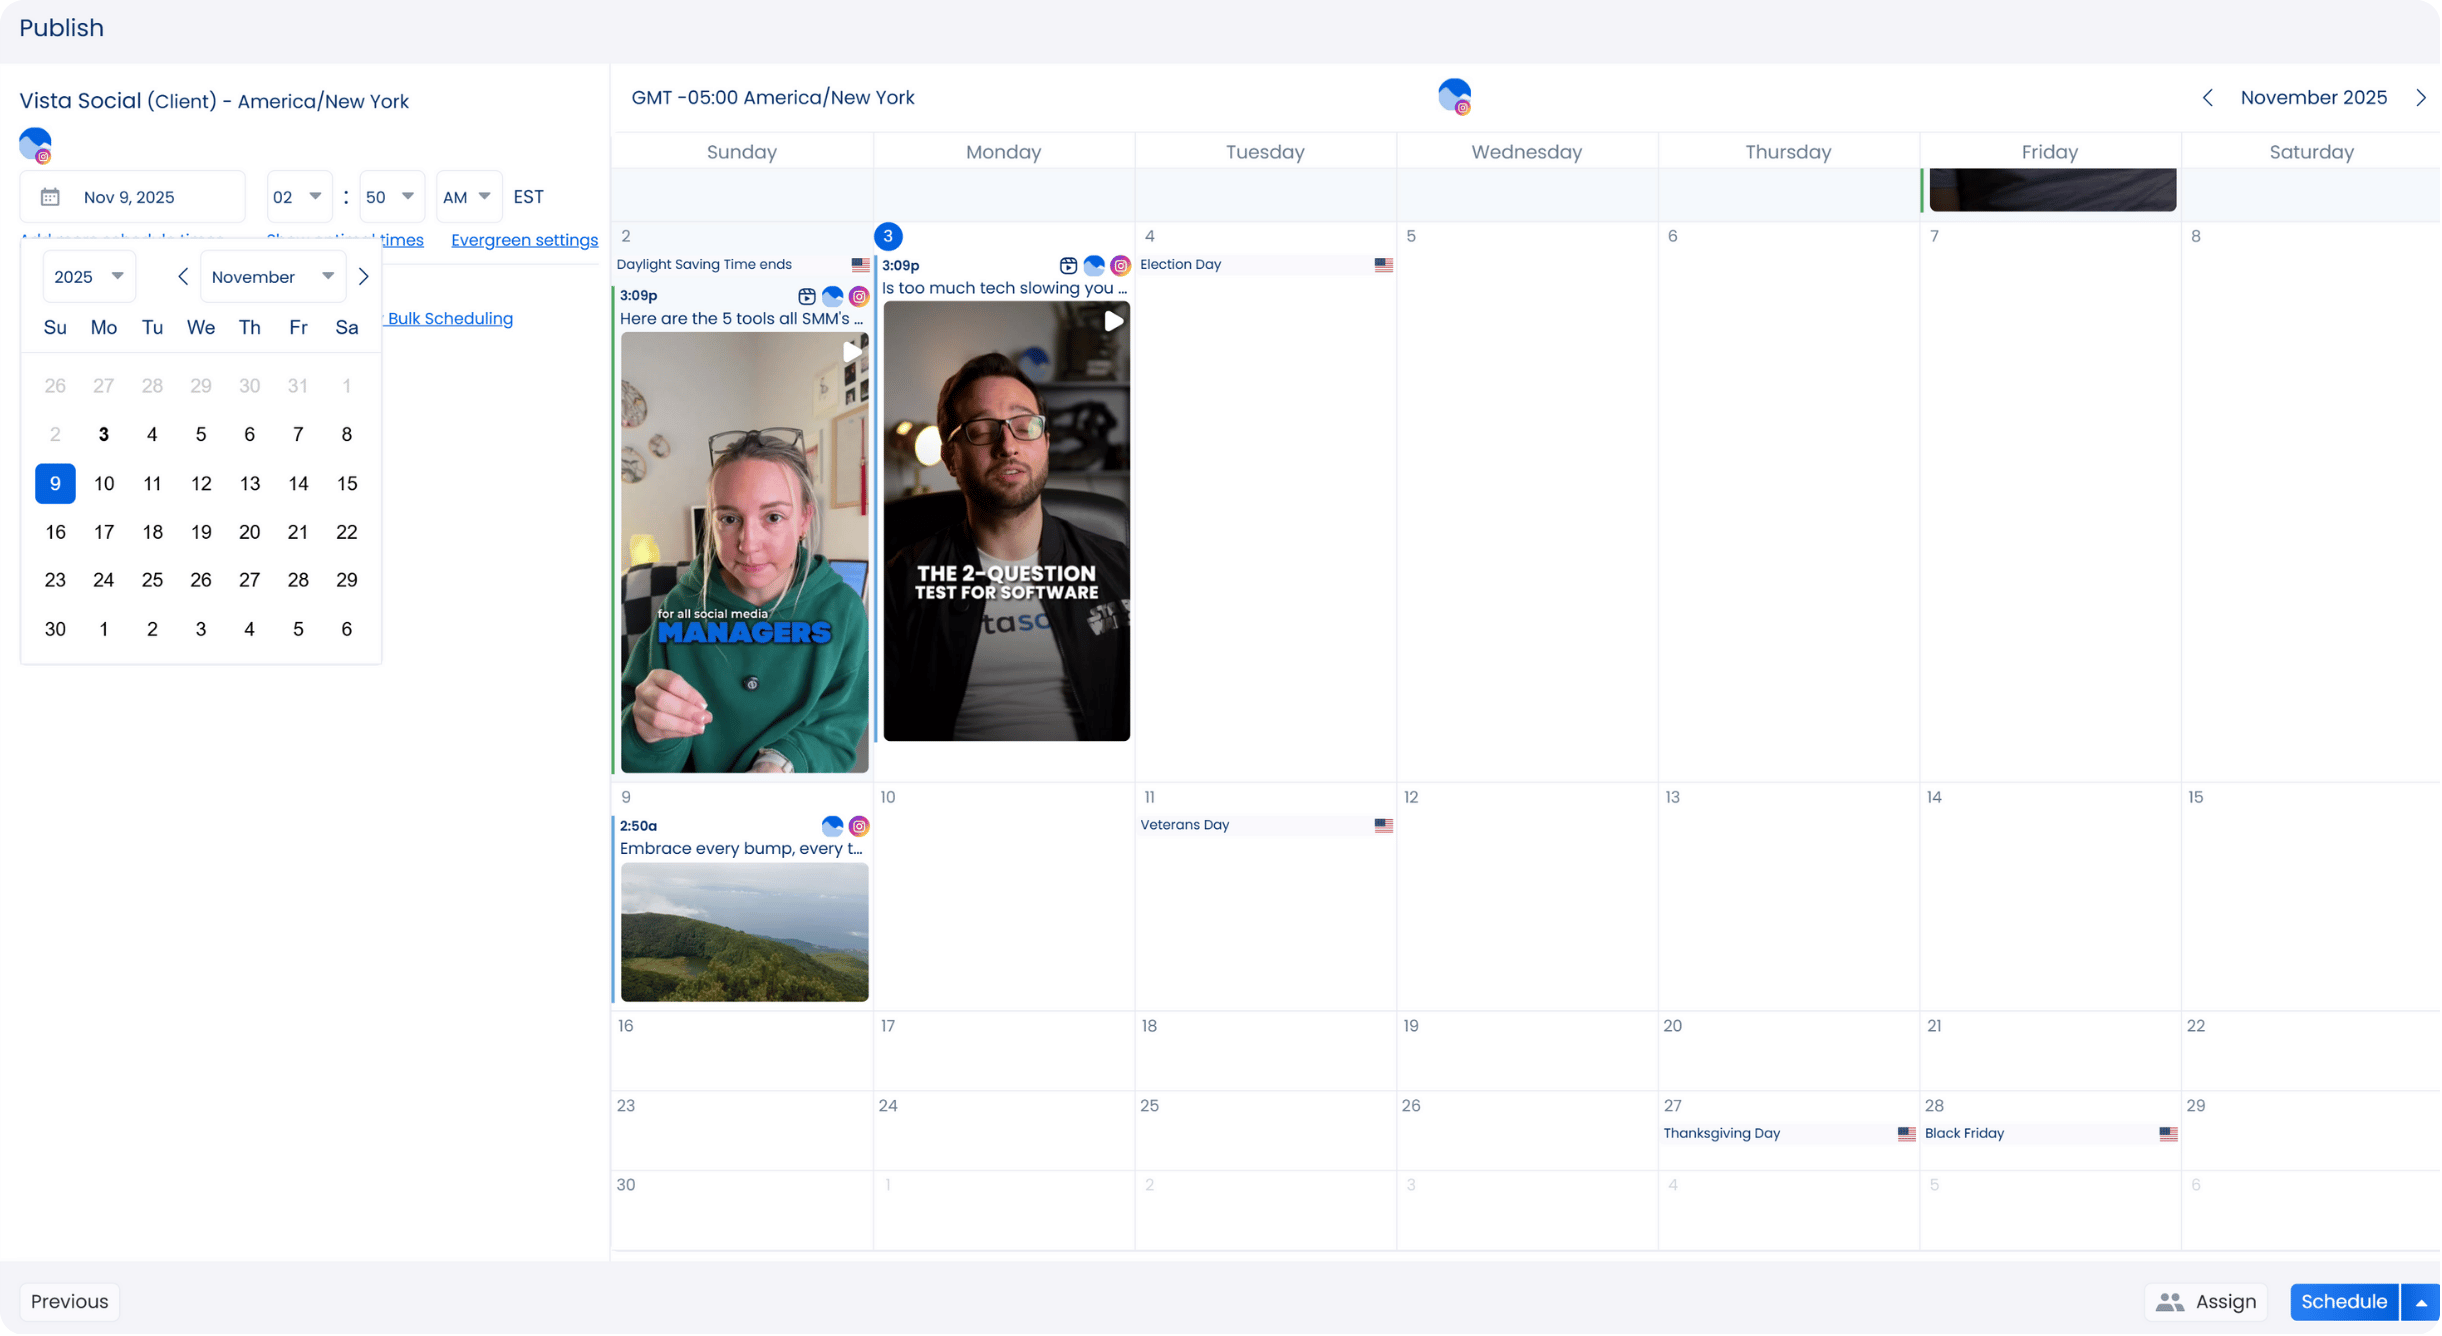This screenshot has width=2442, height=1336.
Task: Click the calendar icon in the date field
Action: click(x=50, y=197)
